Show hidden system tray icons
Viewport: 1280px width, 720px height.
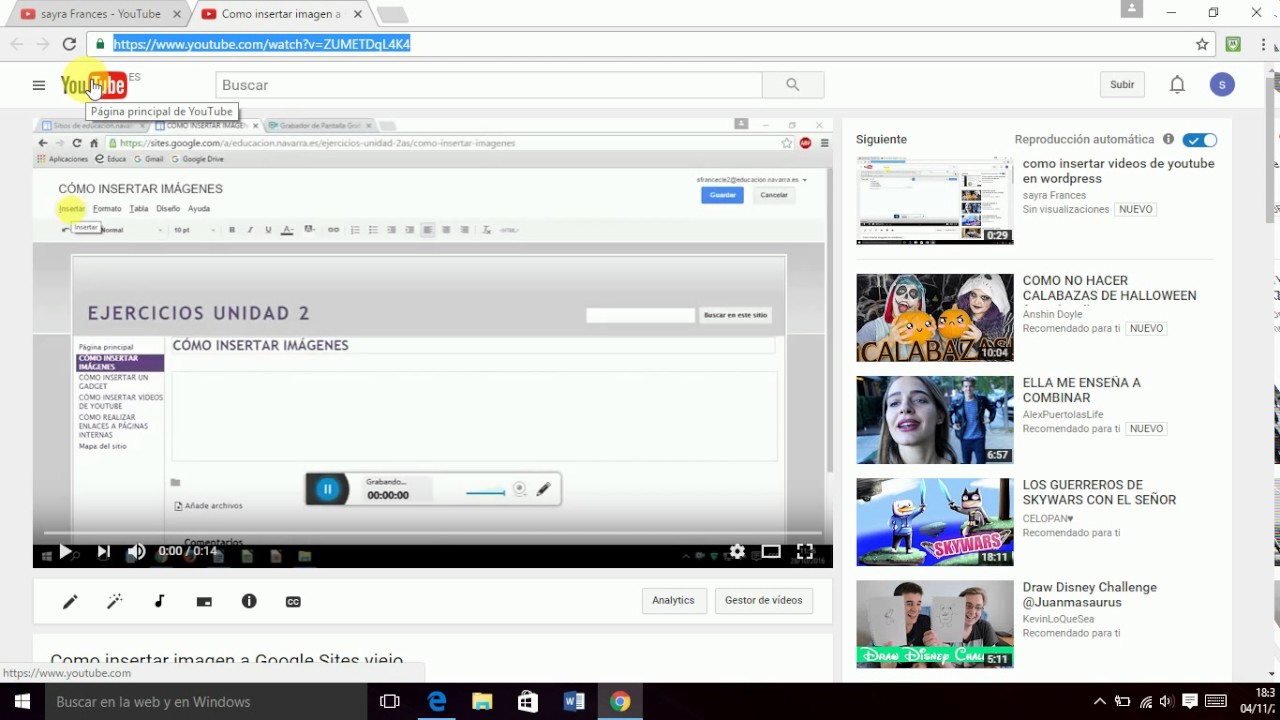point(1099,702)
